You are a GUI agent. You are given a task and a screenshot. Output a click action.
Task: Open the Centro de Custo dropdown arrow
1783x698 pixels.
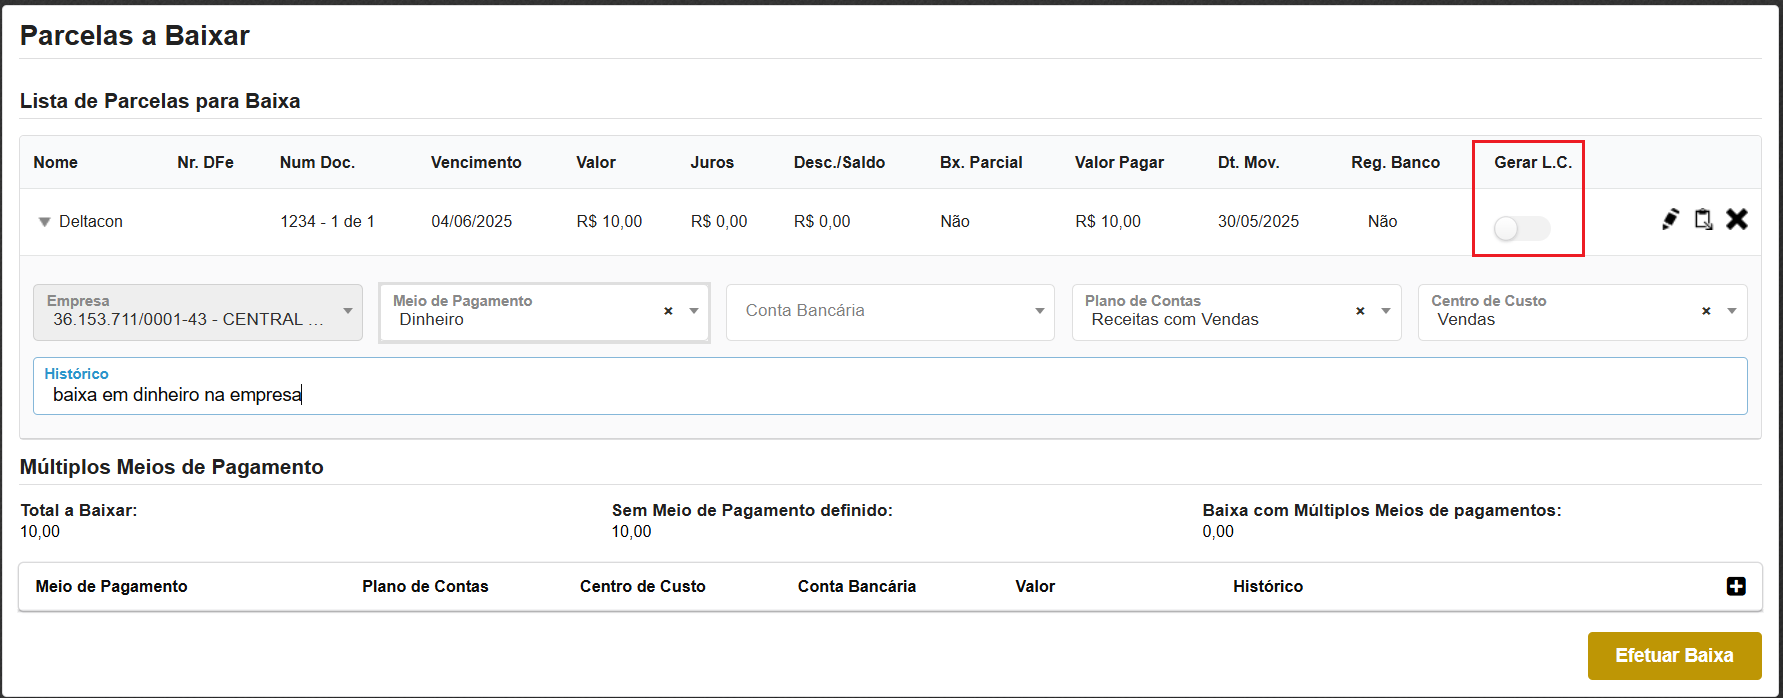click(1732, 311)
